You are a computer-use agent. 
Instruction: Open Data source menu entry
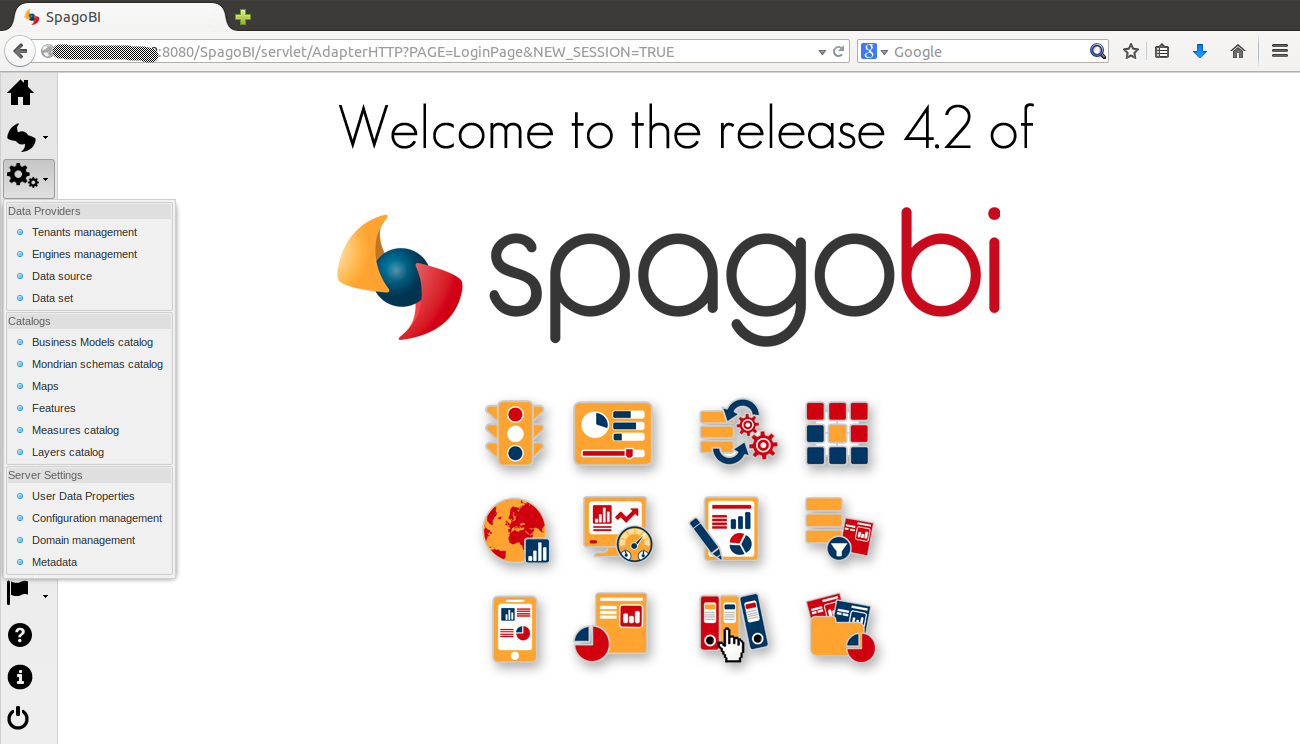(62, 276)
